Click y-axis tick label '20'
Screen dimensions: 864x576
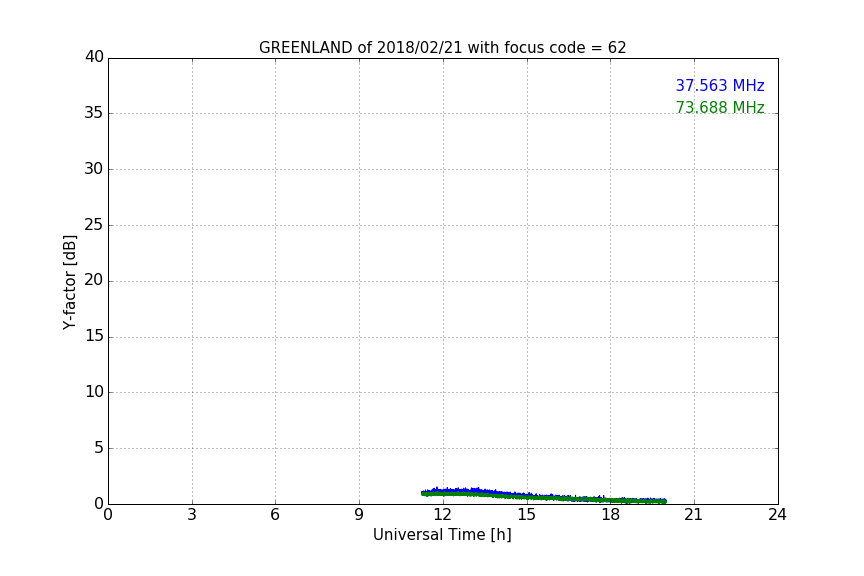(x=94, y=280)
